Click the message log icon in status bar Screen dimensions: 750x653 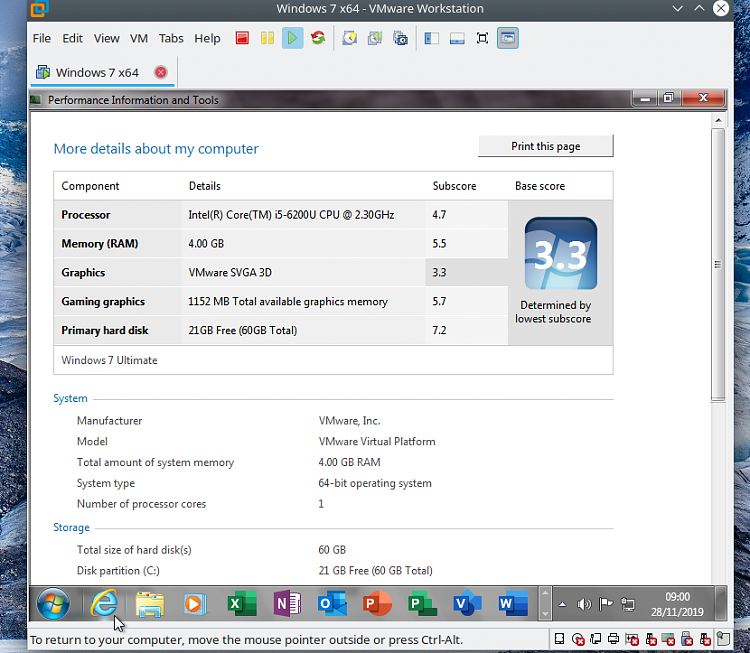pos(723,639)
